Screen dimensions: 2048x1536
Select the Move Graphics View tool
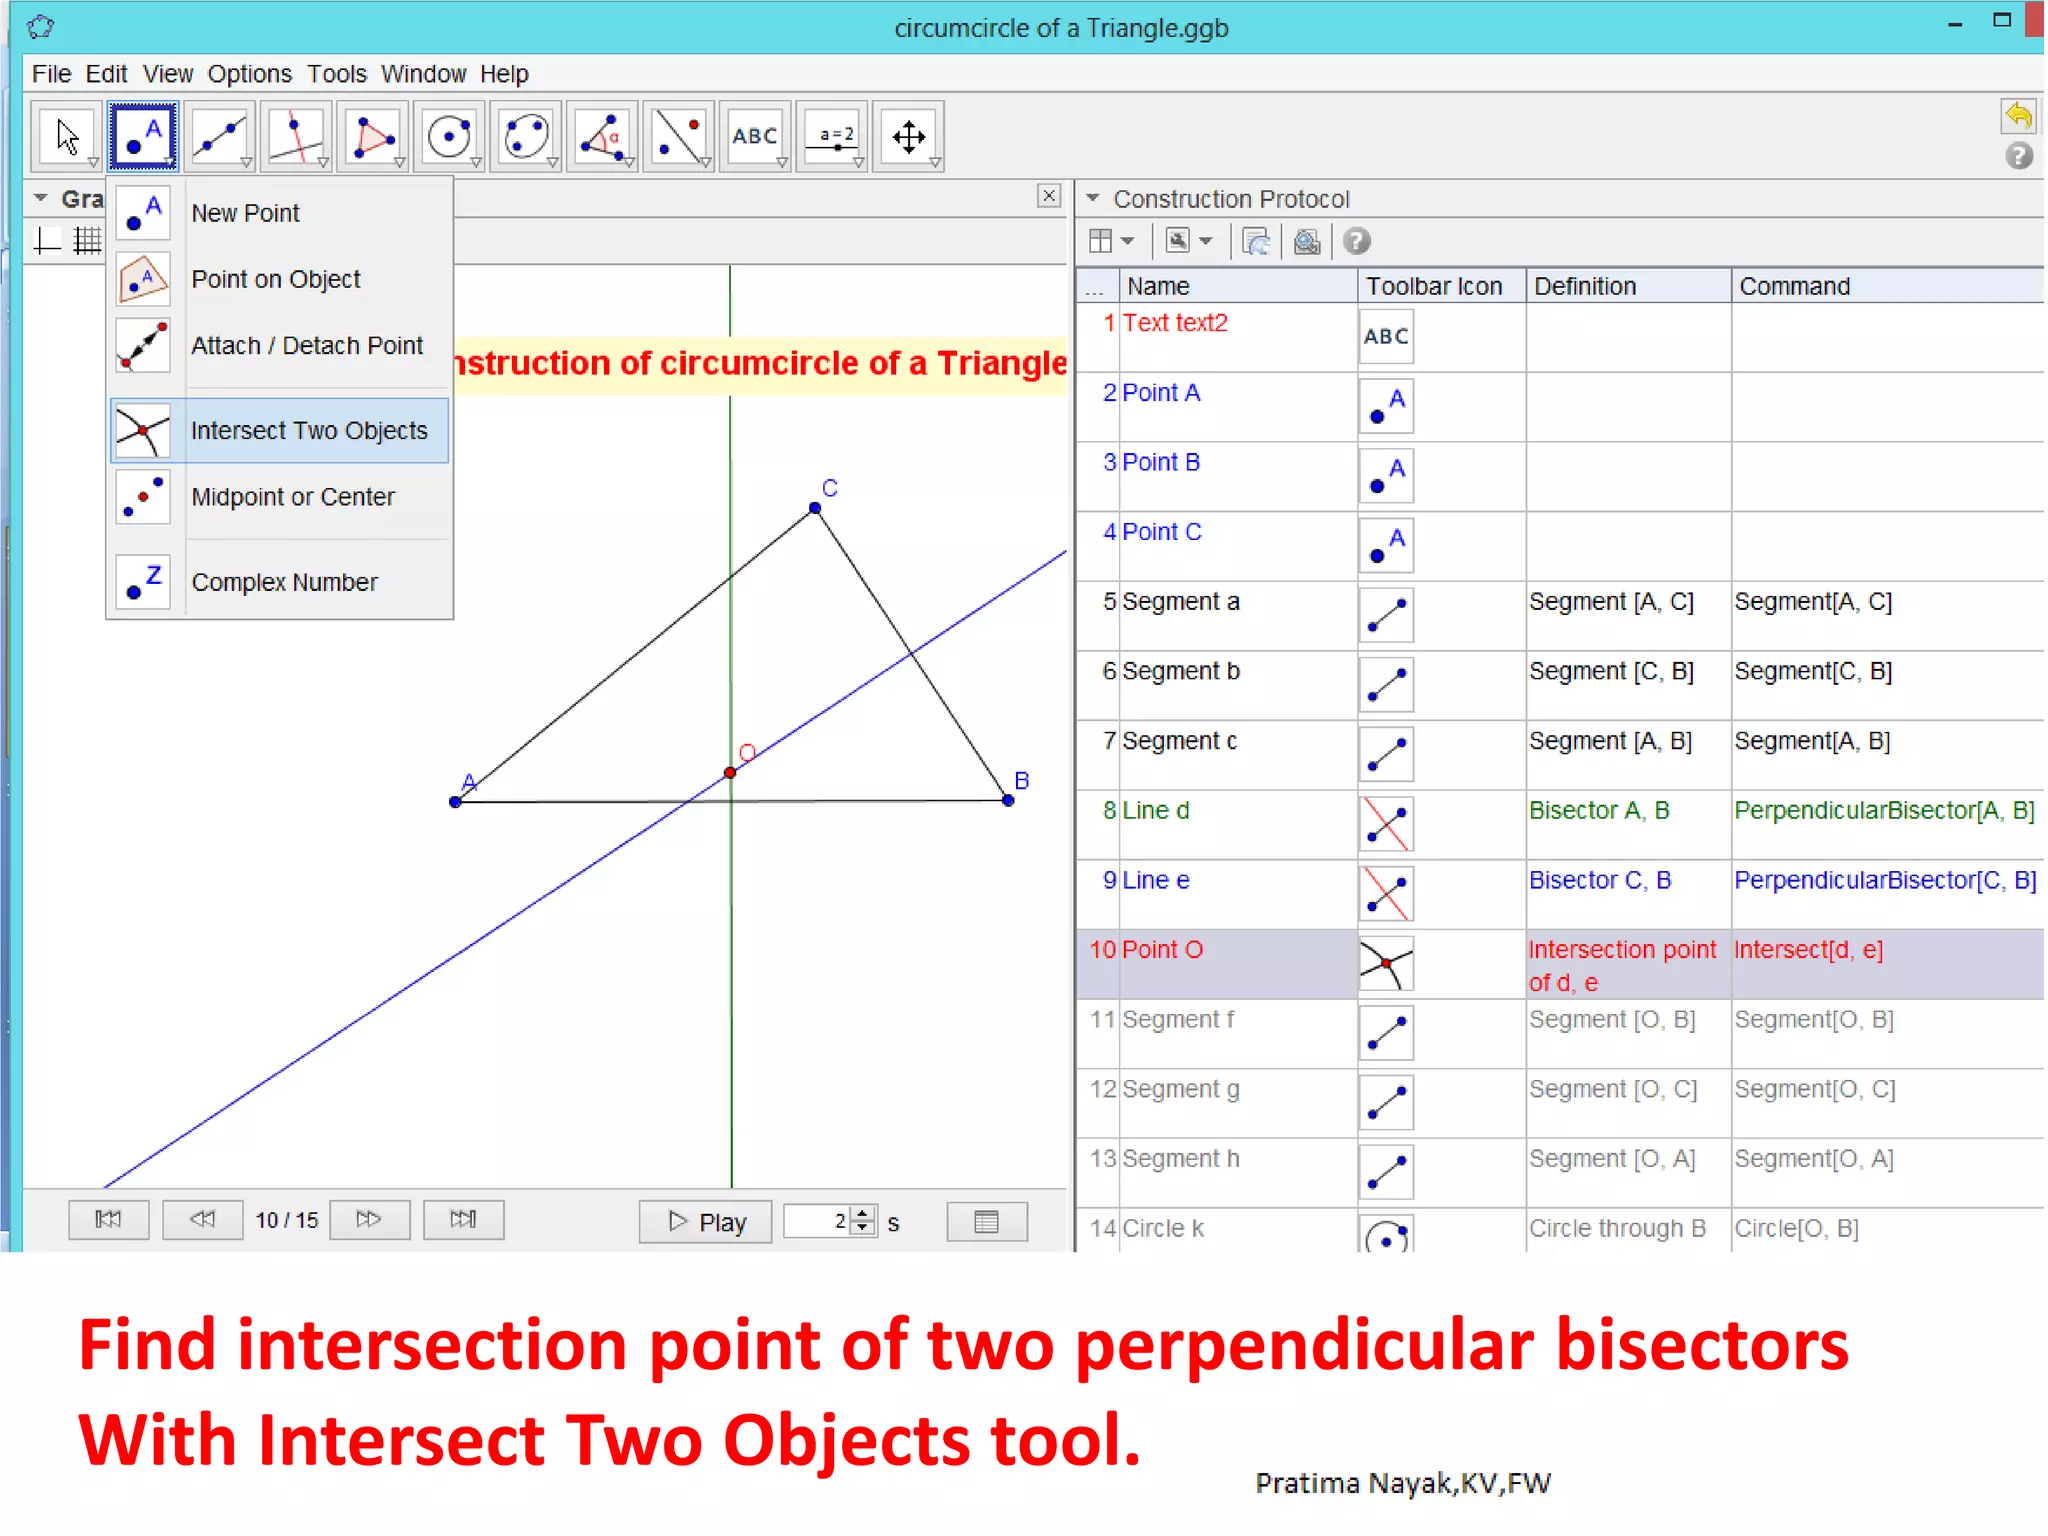point(908,136)
